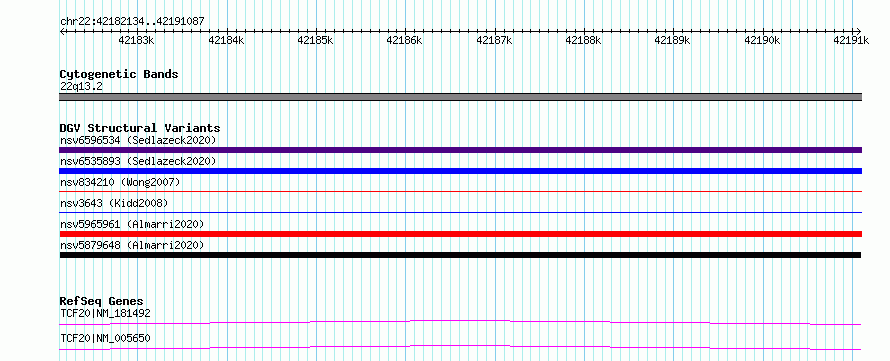
Task: Open the TCF20|NM_005650 transcript label
Action: pos(105,339)
